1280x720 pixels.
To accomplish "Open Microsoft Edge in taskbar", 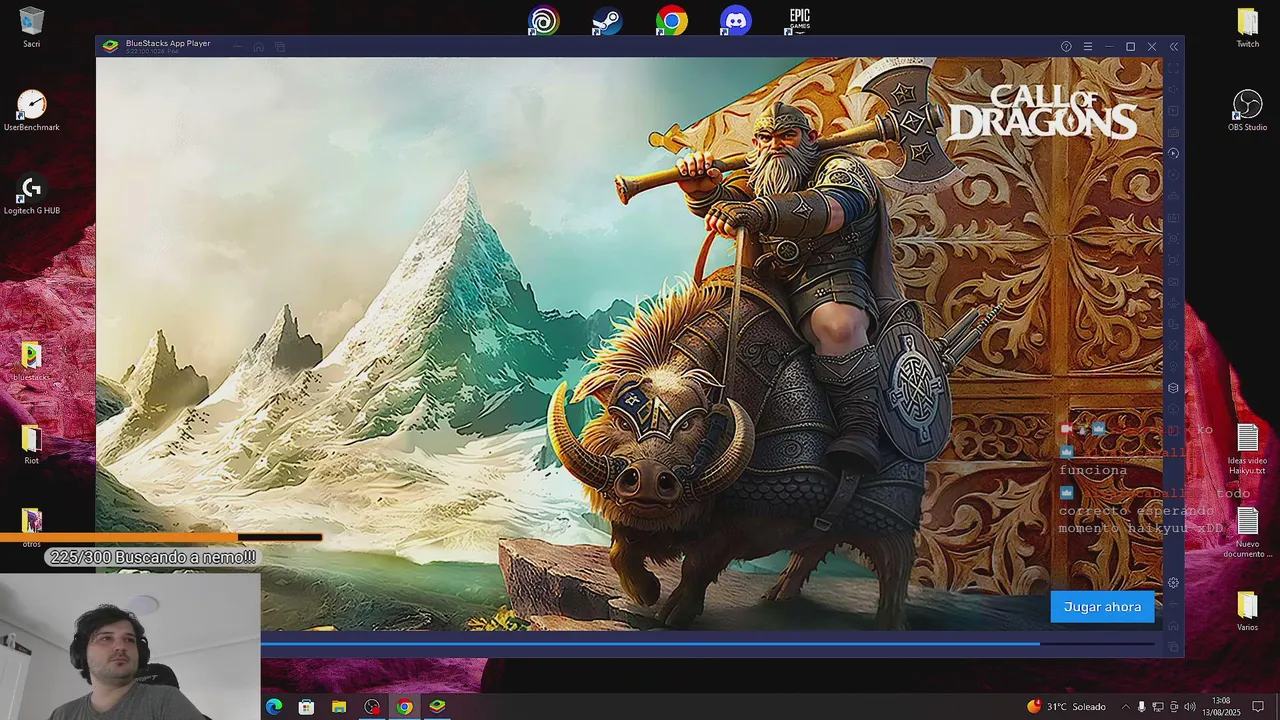I will 273,707.
